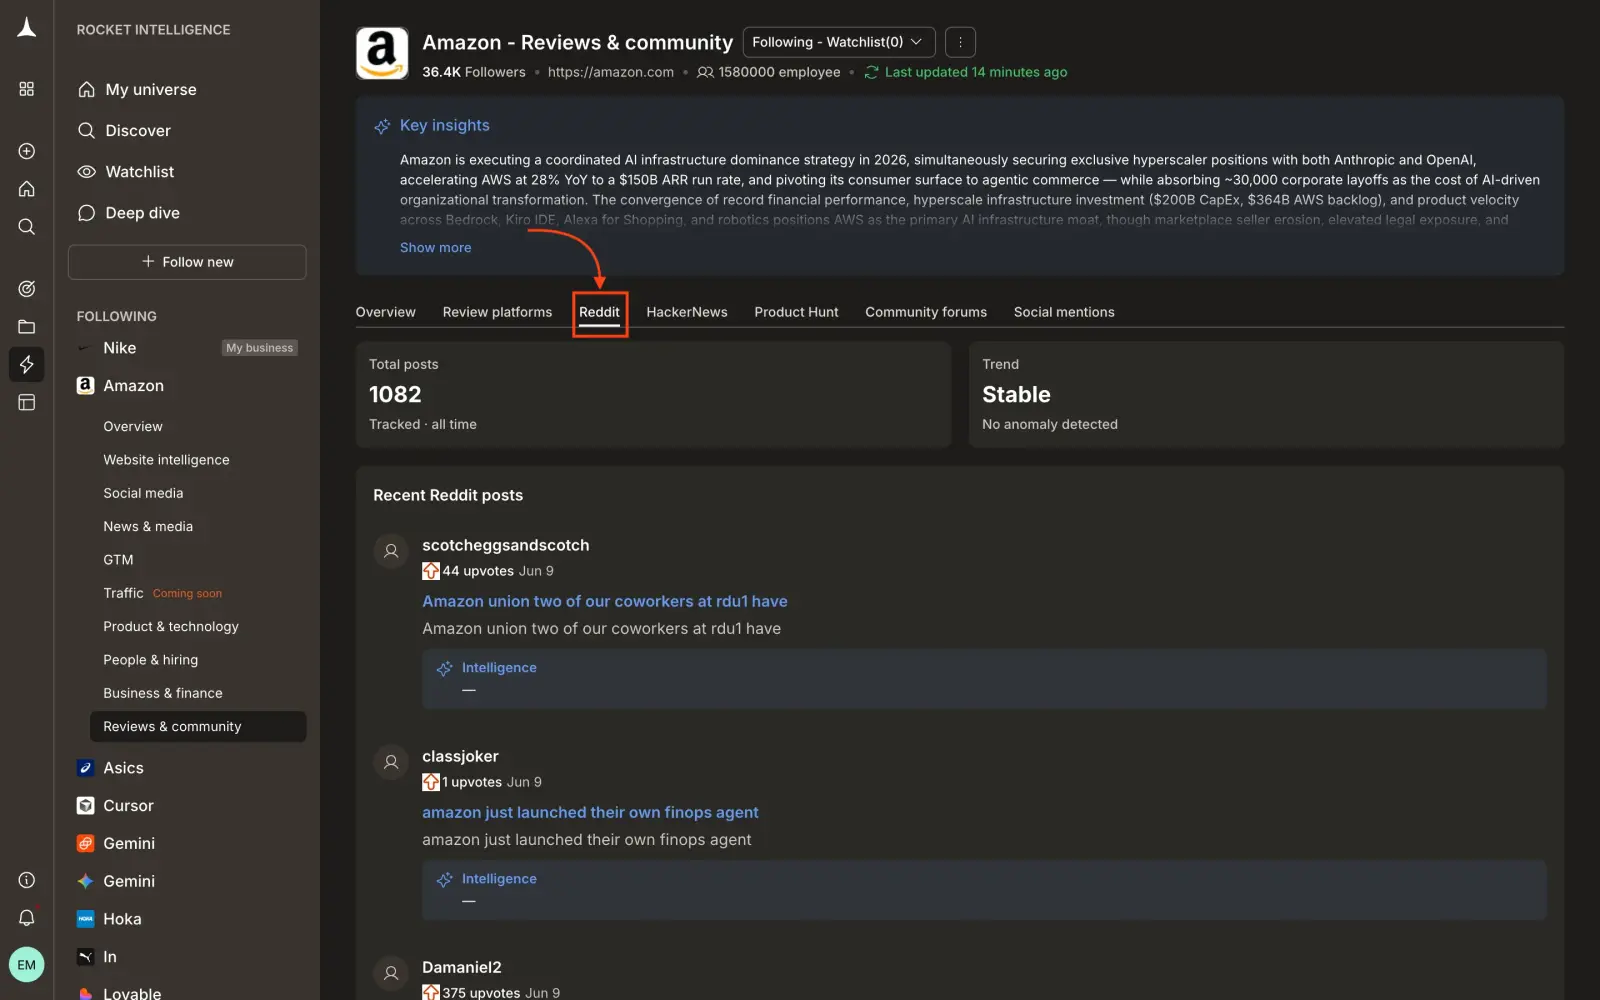This screenshot has width=1600, height=1000.
Task: Open Watchlist in the sidebar
Action: point(140,172)
